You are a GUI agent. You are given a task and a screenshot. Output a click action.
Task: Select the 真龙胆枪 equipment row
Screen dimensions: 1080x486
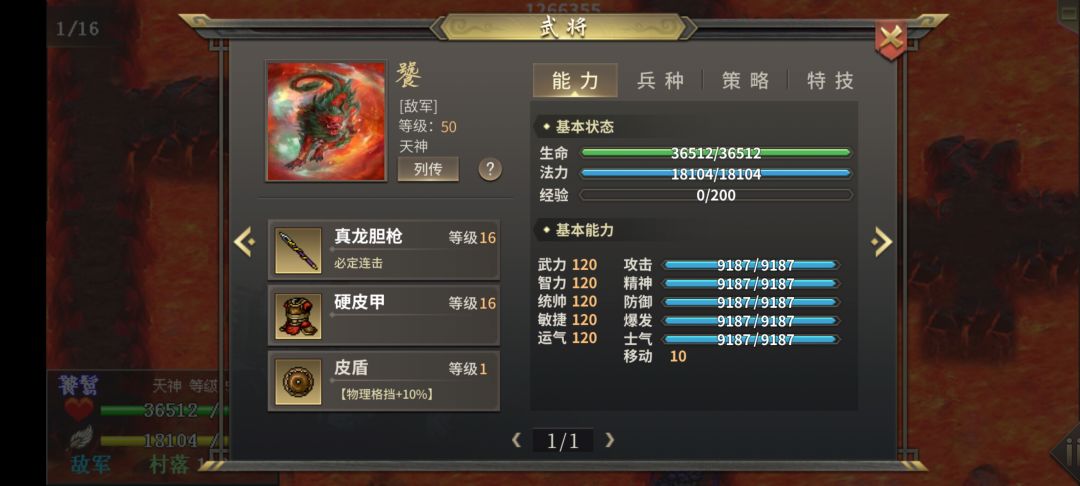pos(384,250)
